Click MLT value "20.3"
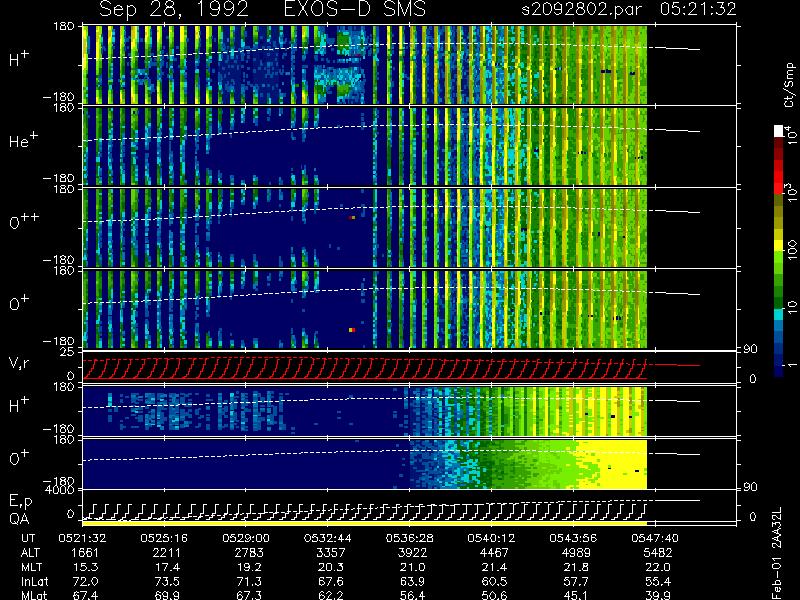 pos(332,567)
